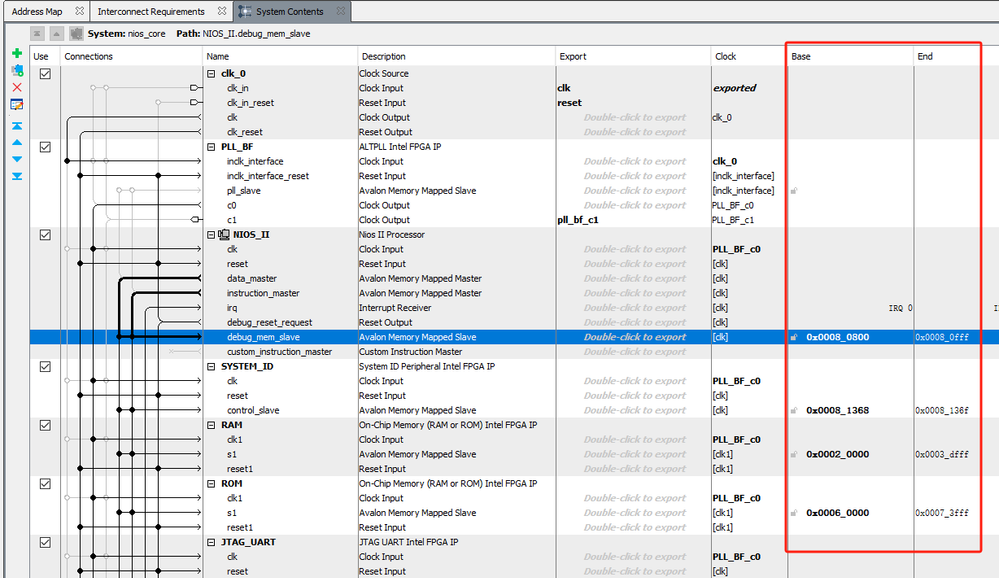999x578 pixels.
Task: Click the lock icon beside base 0x0008_0800
Action: tap(794, 337)
